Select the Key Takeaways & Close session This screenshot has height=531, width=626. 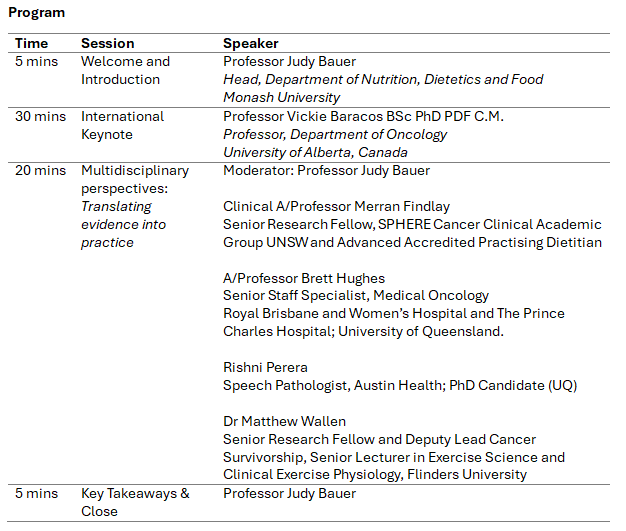135,502
